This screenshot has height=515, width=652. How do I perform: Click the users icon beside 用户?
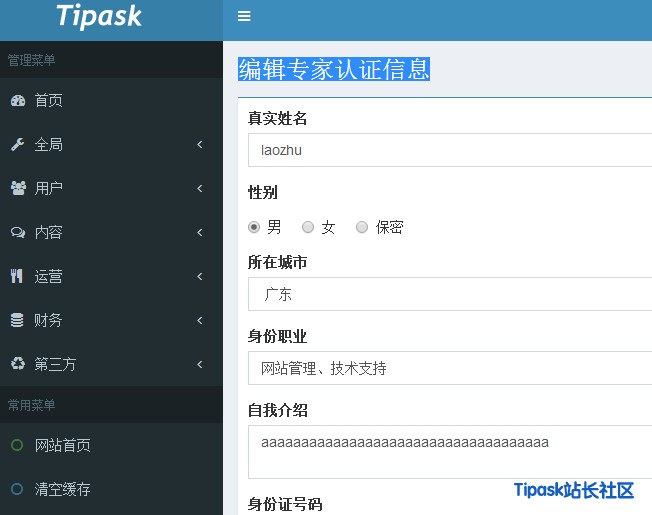pos(18,188)
